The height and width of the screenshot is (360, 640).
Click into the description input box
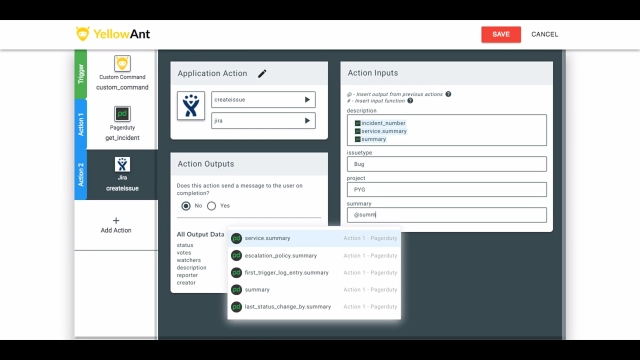(x=447, y=130)
